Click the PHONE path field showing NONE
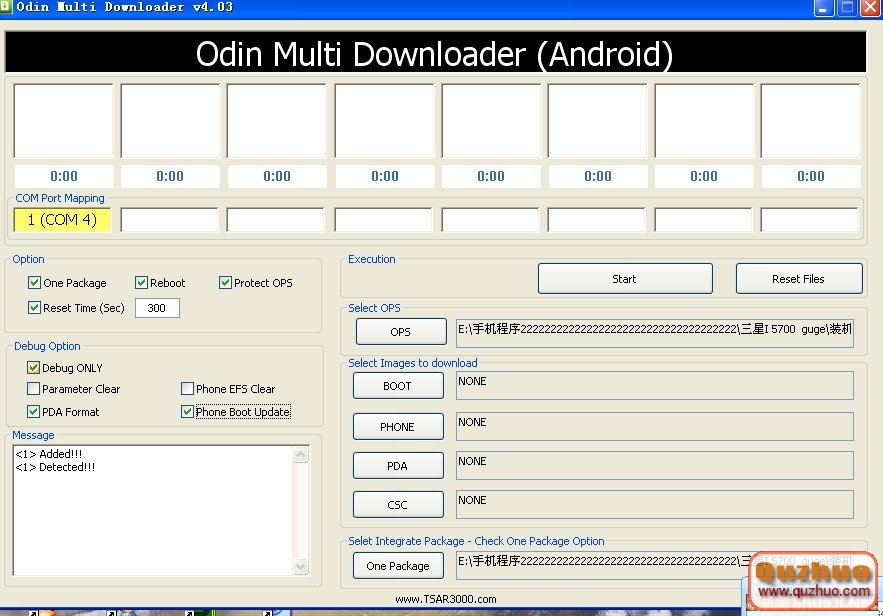Viewport: 883px width, 616px height. [655, 426]
